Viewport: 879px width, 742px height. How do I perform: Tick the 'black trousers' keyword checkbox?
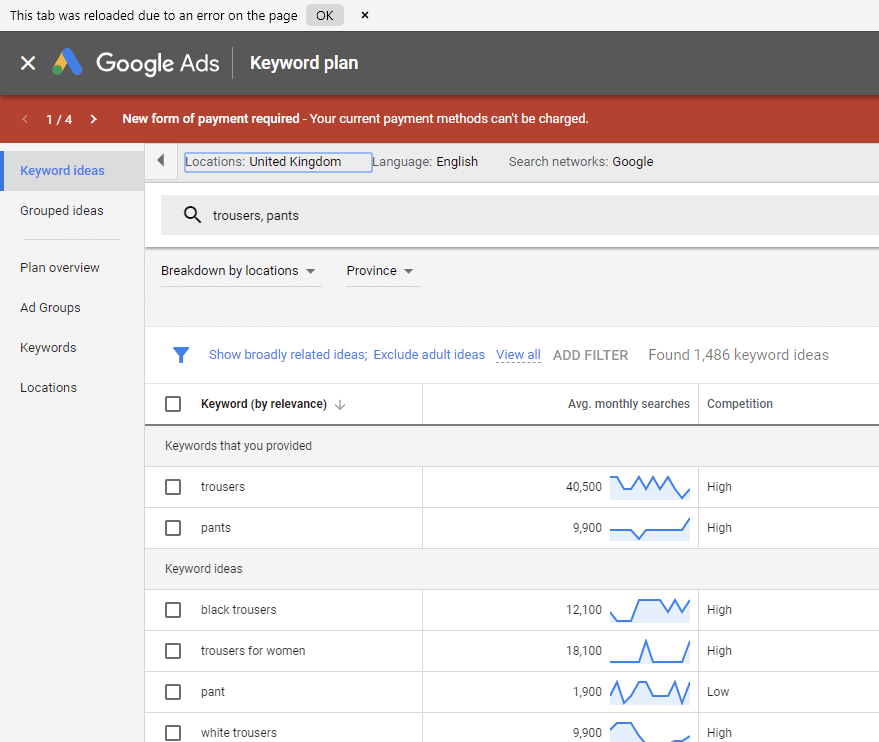pyautogui.click(x=173, y=610)
